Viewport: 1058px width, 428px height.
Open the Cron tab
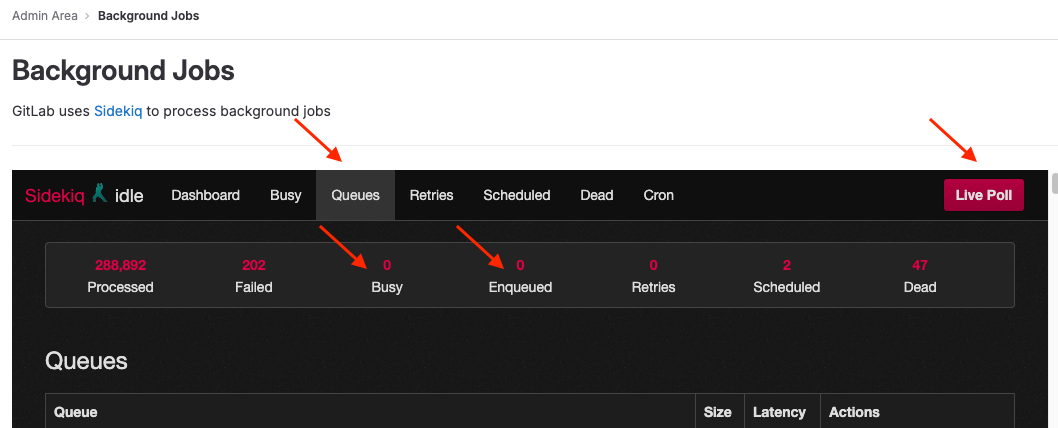(x=658, y=195)
